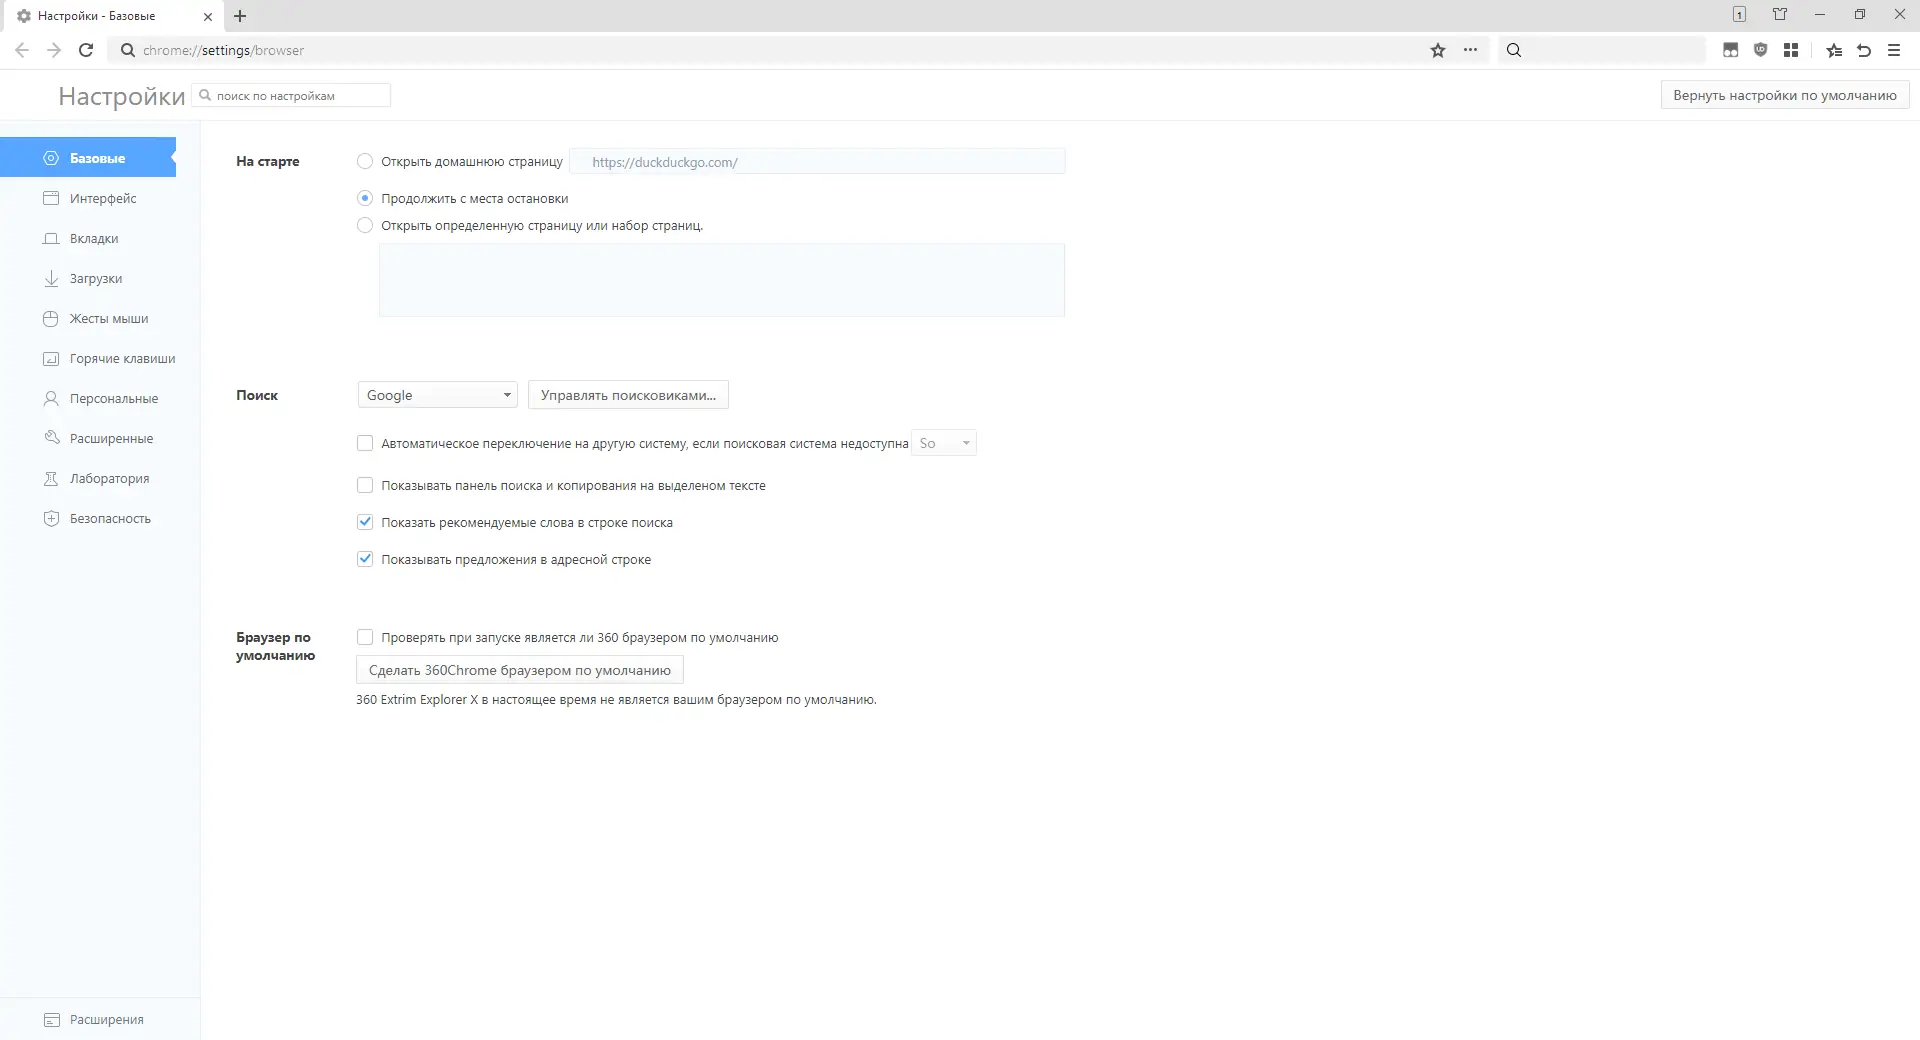The width and height of the screenshot is (1920, 1040).
Task: Click the flask icon for Лаборатория
Action: tap(51, 479)
